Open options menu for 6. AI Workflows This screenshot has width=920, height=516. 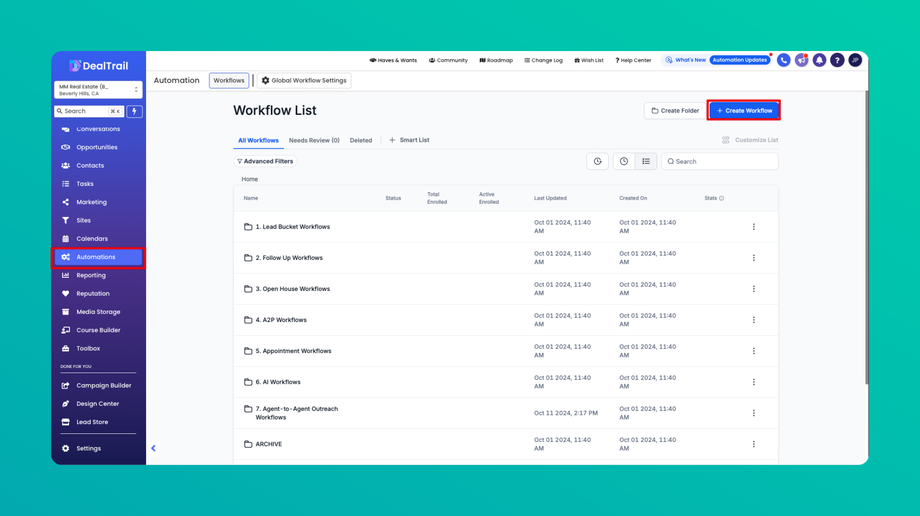(754, 382)
